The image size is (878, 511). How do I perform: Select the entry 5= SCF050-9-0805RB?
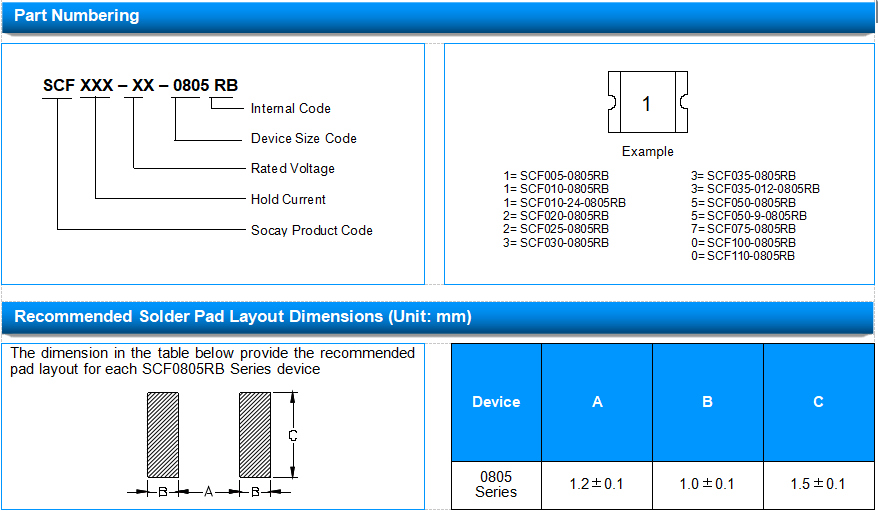click(x=749, y=216)
